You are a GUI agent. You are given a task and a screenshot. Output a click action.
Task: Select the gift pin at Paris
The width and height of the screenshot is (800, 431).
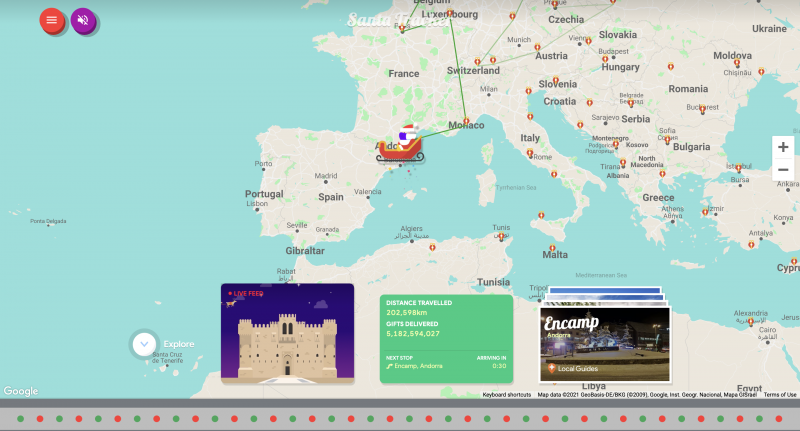pos(402,29)
